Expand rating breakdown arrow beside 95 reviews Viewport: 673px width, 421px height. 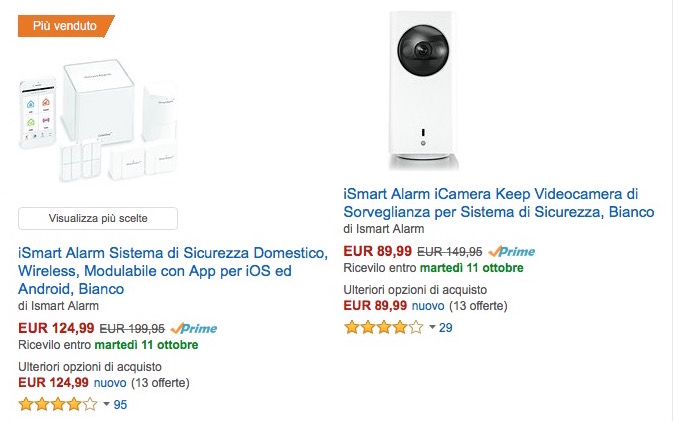[x=106, y=405]
